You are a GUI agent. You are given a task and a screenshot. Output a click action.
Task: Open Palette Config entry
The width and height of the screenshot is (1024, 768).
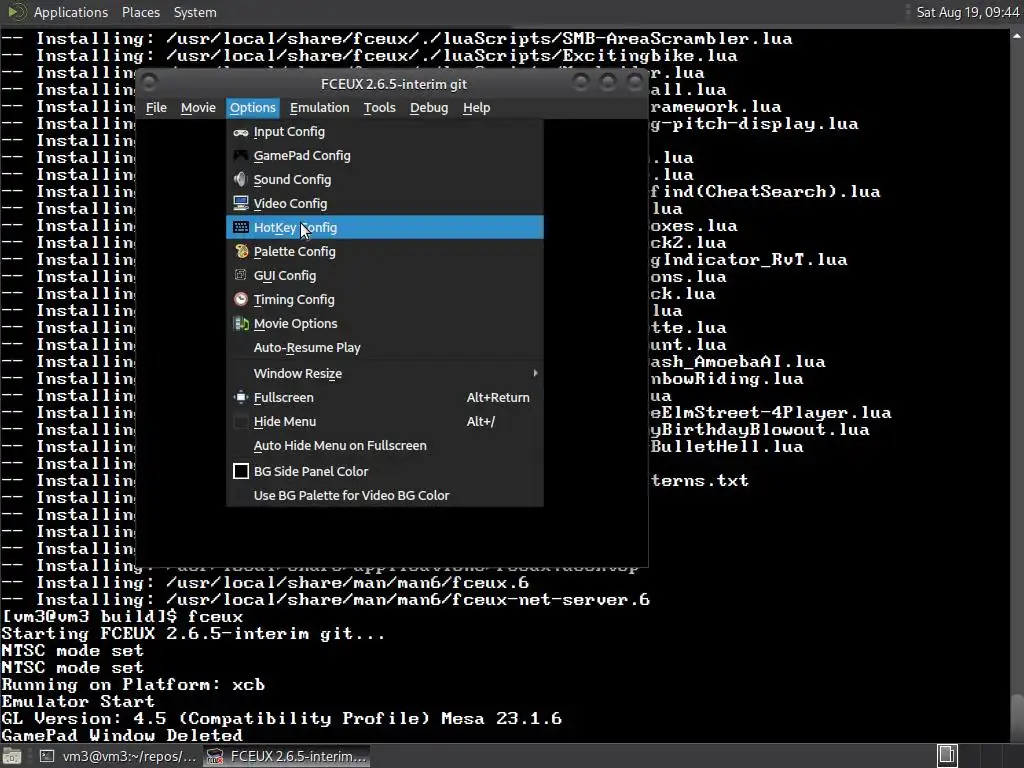385,251
